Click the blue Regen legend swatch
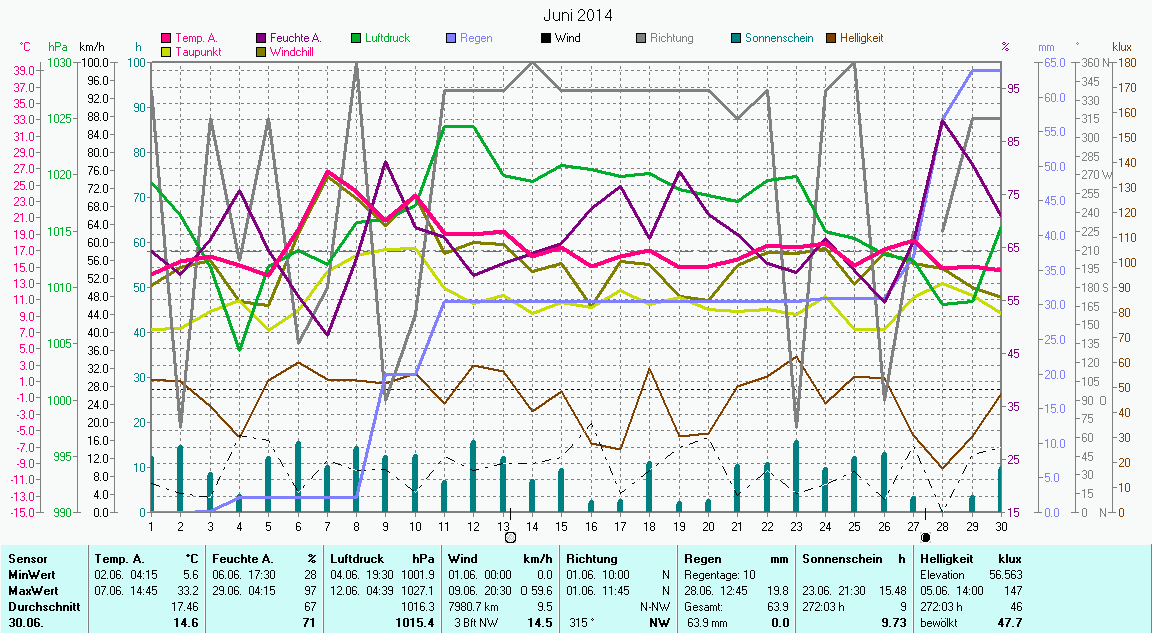This screenshot has height=633, width=1152. (451, 39)
